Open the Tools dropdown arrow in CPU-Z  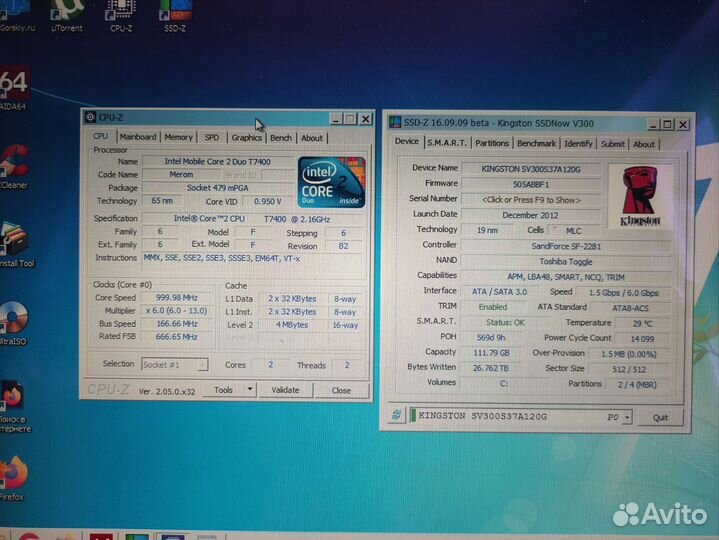click(x=249, y=390)
